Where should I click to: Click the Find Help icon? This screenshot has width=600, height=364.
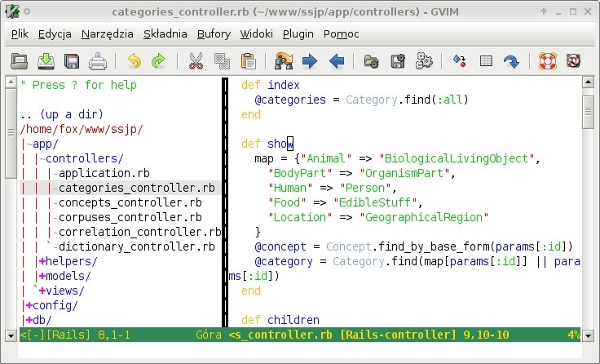tap(573, 61)
